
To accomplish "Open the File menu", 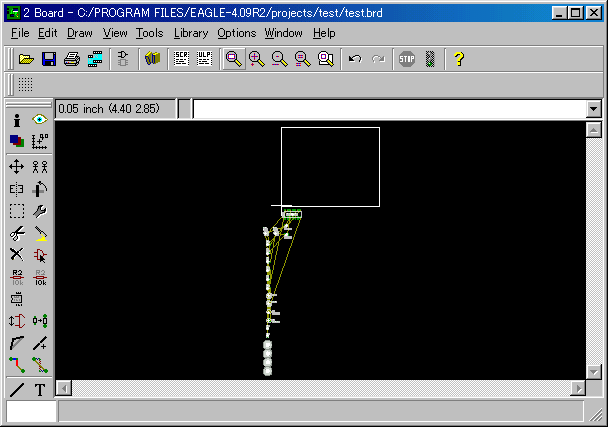I will coord(20,33).
